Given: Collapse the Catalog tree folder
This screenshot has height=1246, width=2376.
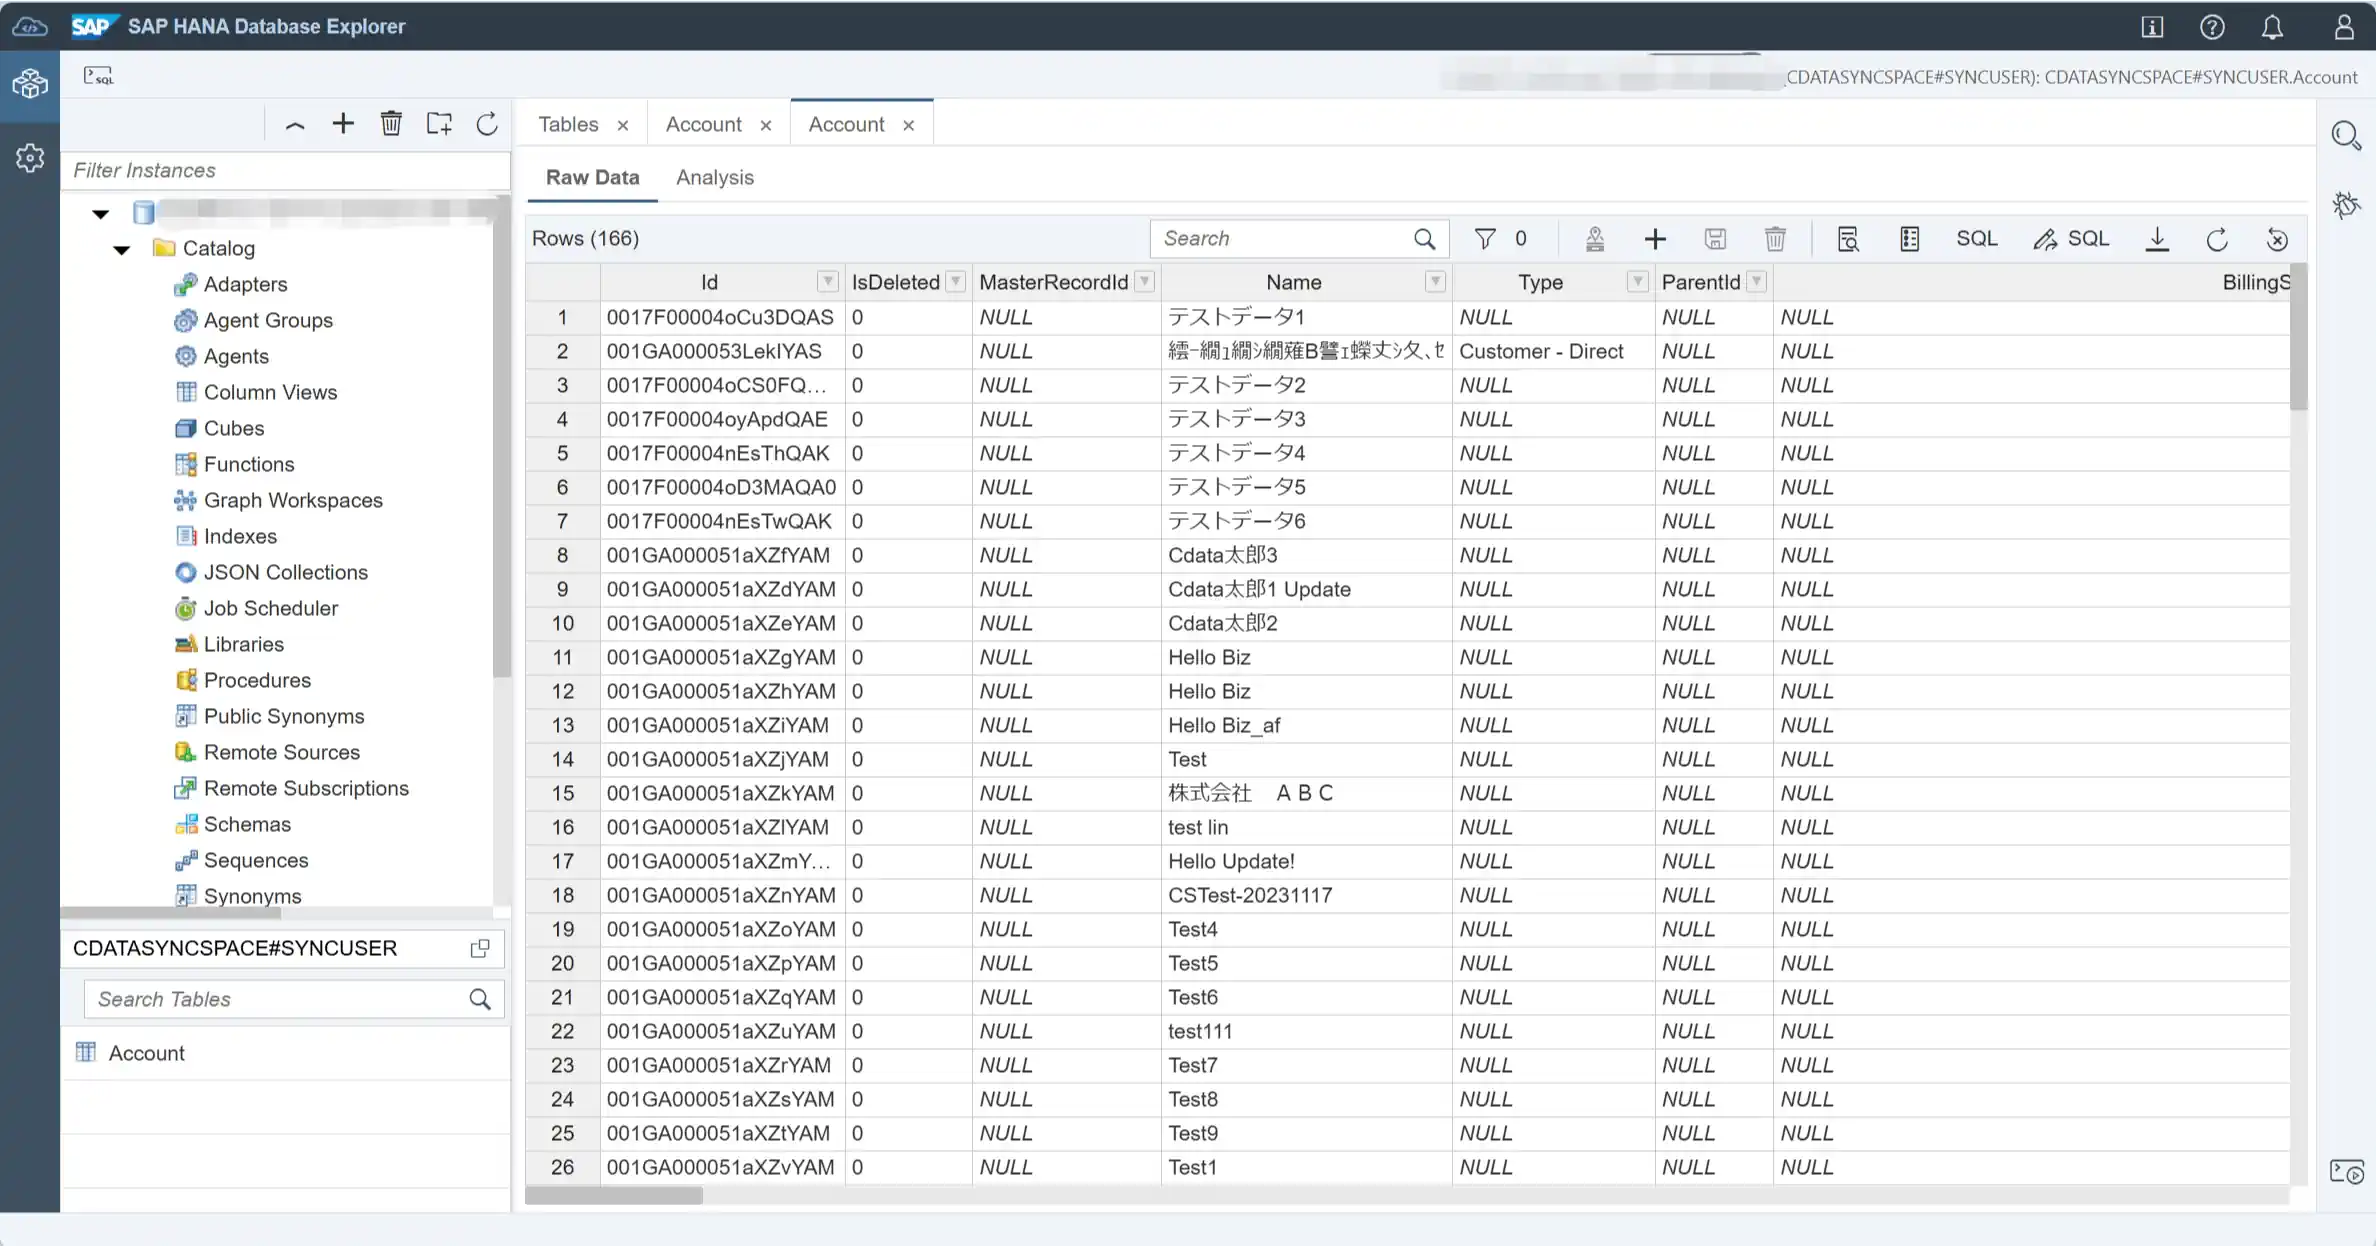Looking at the screenshot, I should point(122,249).
